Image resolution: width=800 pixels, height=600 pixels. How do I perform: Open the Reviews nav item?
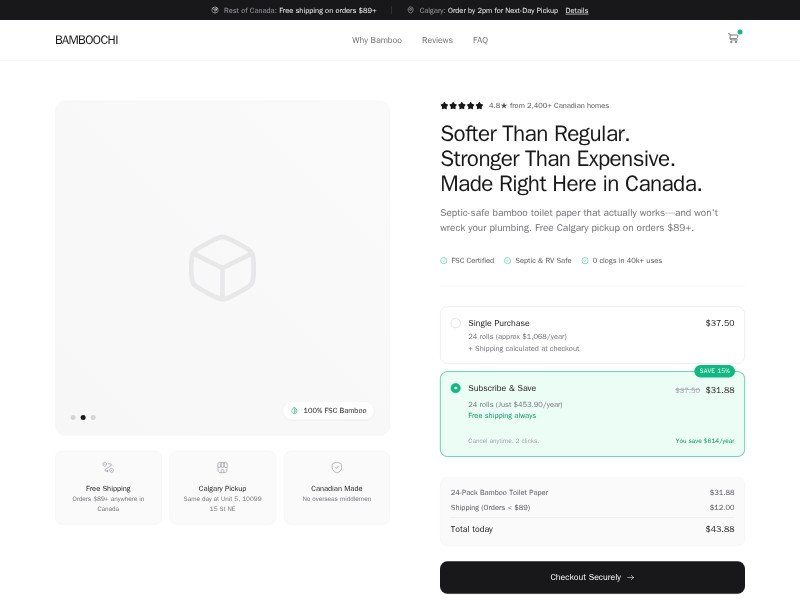point(437,40)
